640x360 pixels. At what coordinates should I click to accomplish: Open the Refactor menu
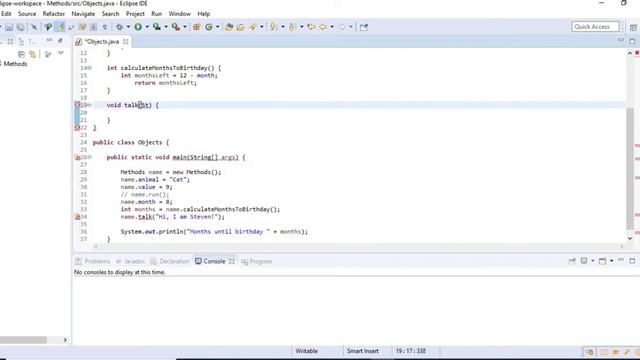54,13
